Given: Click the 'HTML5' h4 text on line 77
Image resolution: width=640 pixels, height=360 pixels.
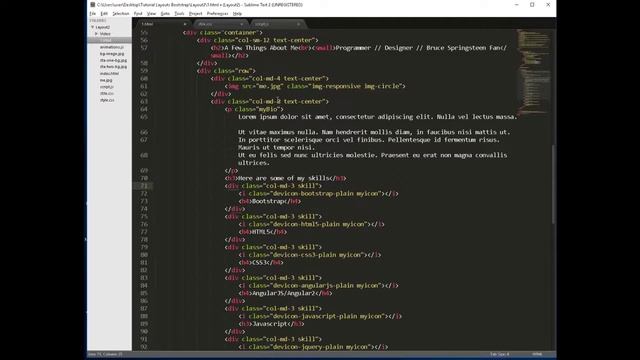Looking at the screenshot, I should [261, 232].
